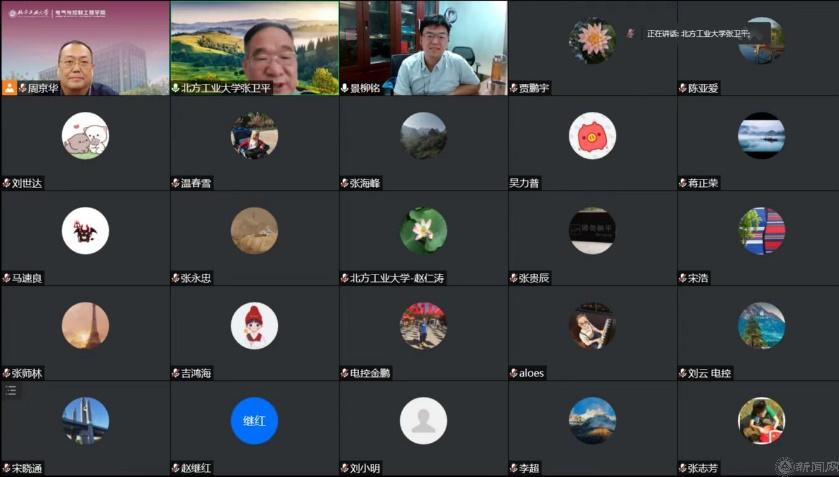Click the muted mic icon next to 宋浩
Image resolution: width=839 pixels, height=477 pixels.
tap(683, 278)
